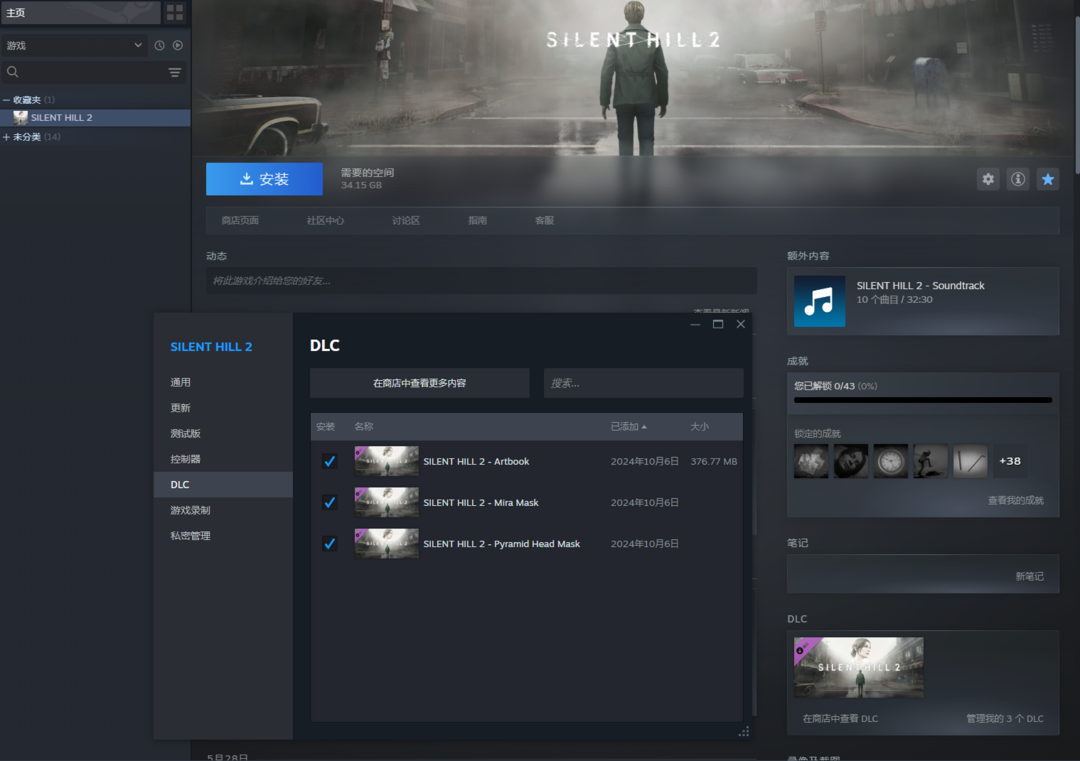The height and width of the screenshot is (761, 1080).
Task: Collapse the 收藏夹 category
Action: [x=6, y=100]
